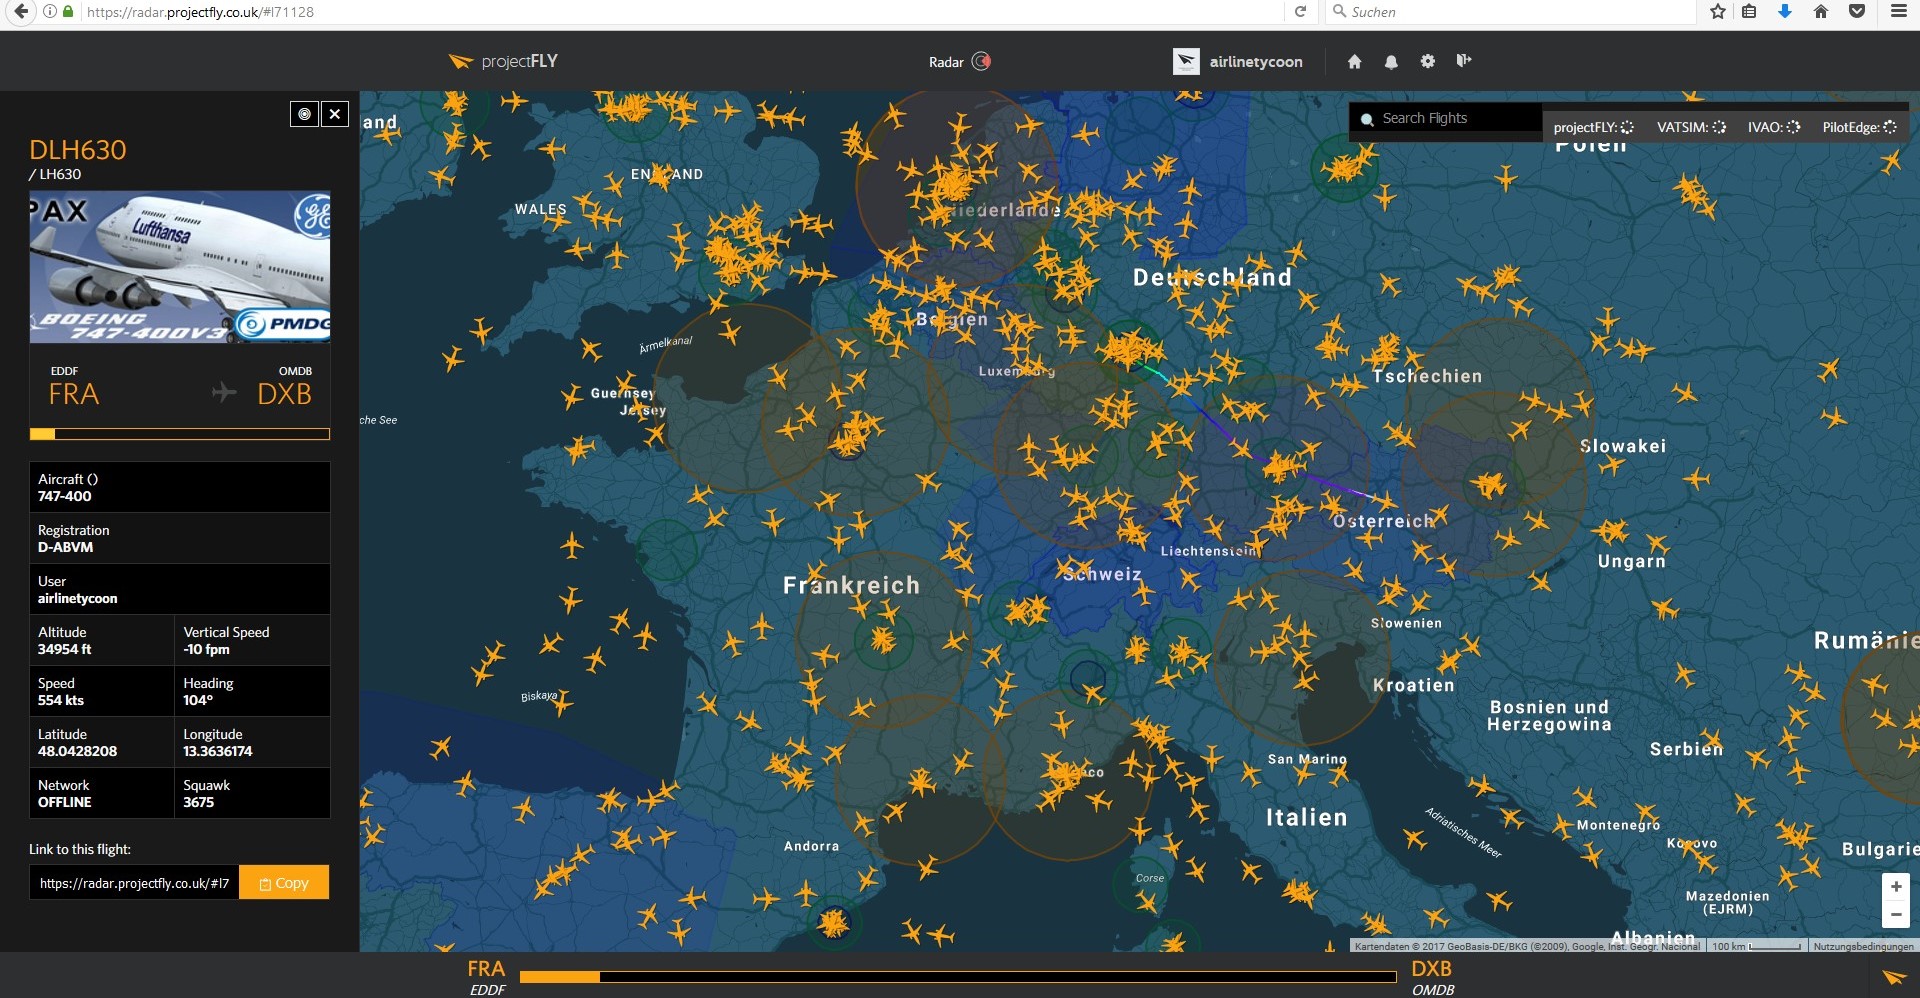
Task: Click inside the Search Flights field
Action: point(1460,118)
